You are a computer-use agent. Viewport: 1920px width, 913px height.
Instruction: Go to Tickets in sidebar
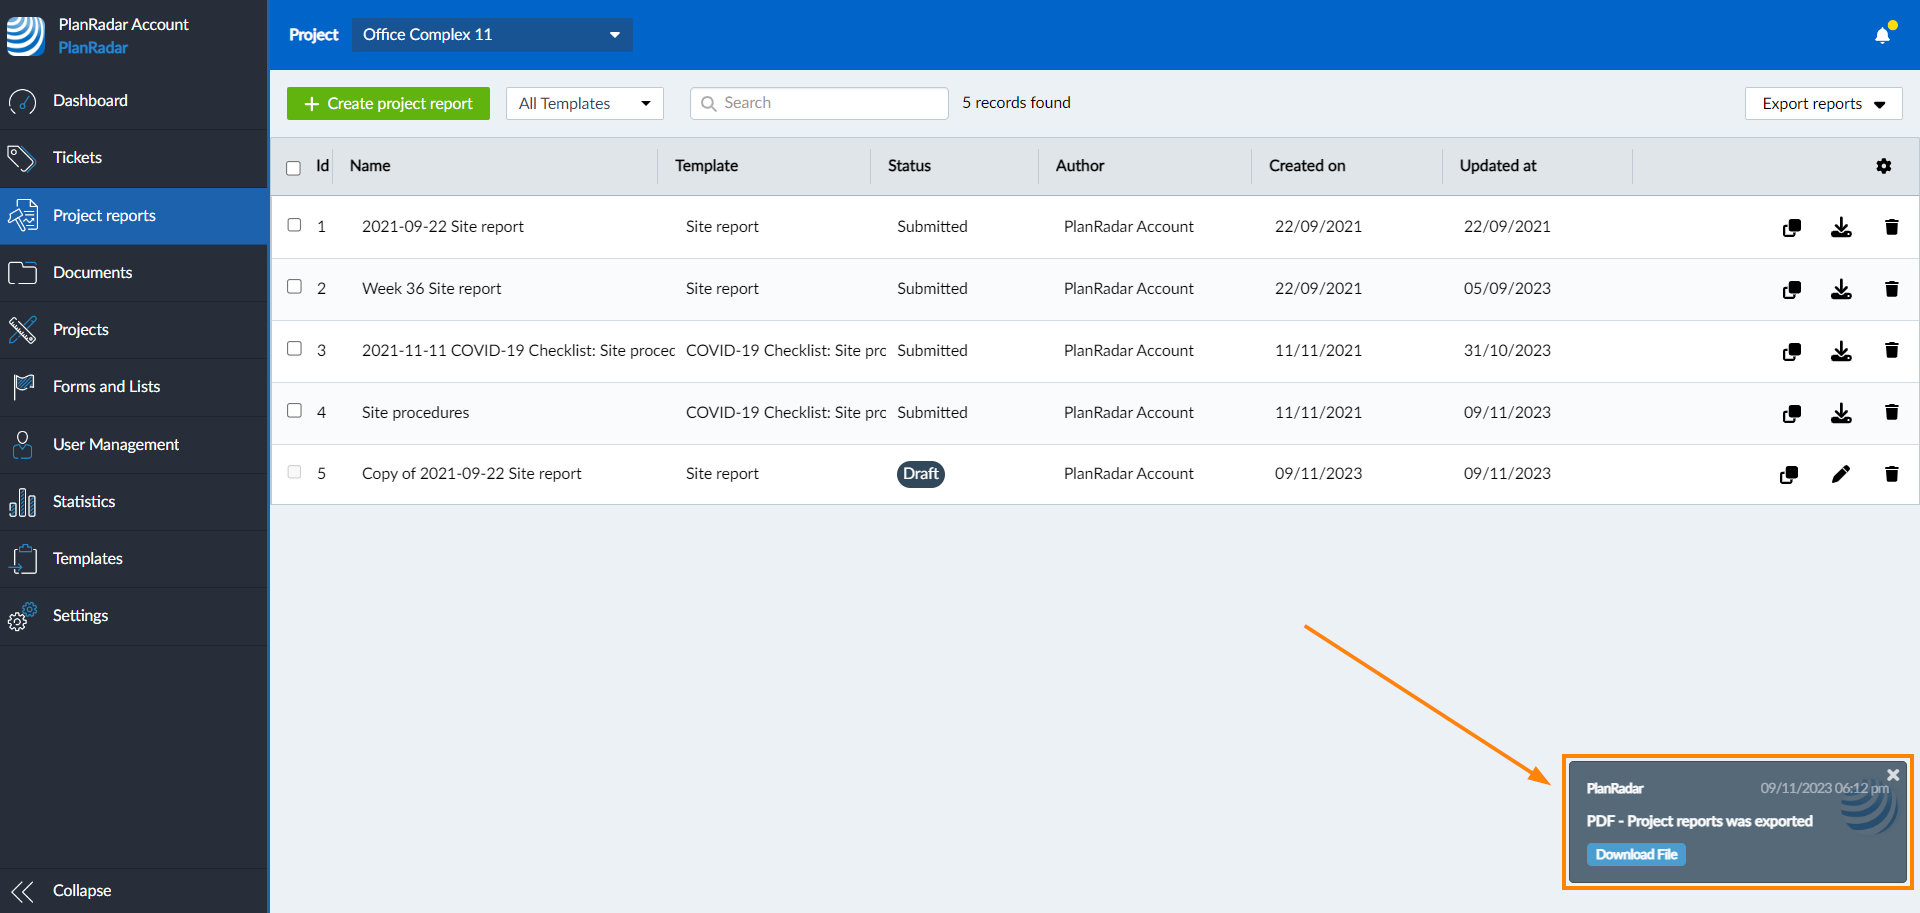[x=77, y=158]
